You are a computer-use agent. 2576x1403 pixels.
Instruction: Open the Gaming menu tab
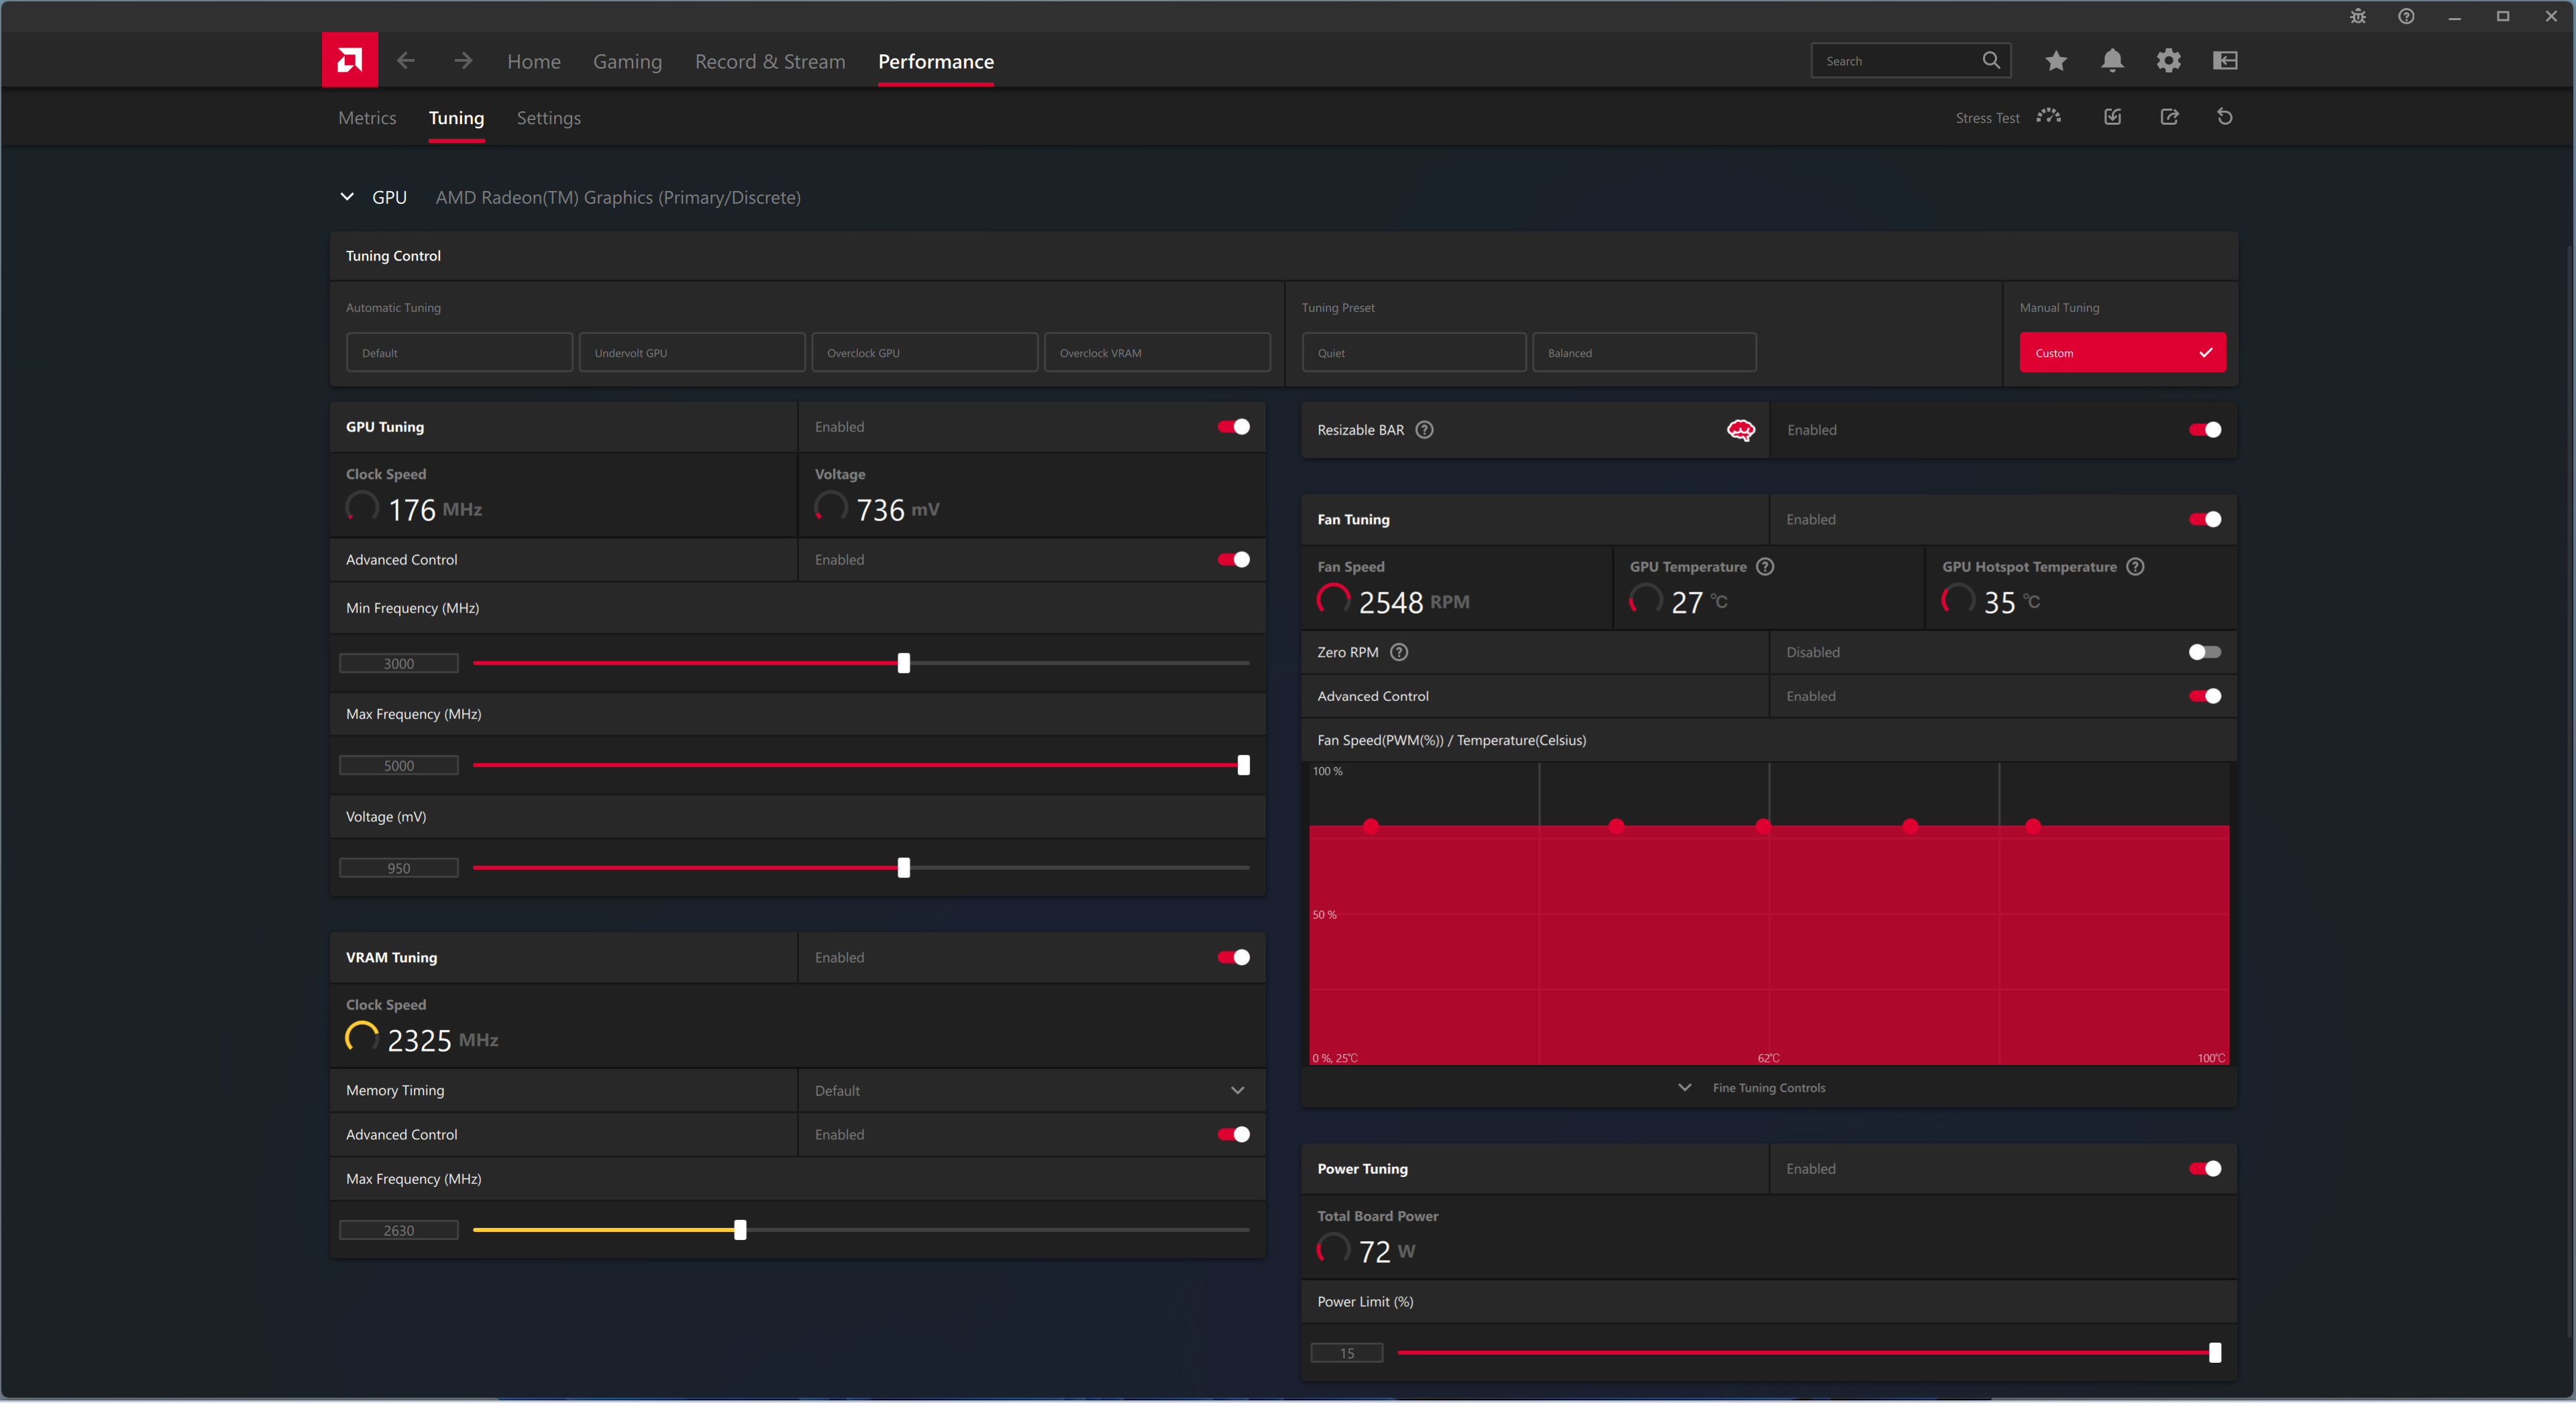[627, 62]
